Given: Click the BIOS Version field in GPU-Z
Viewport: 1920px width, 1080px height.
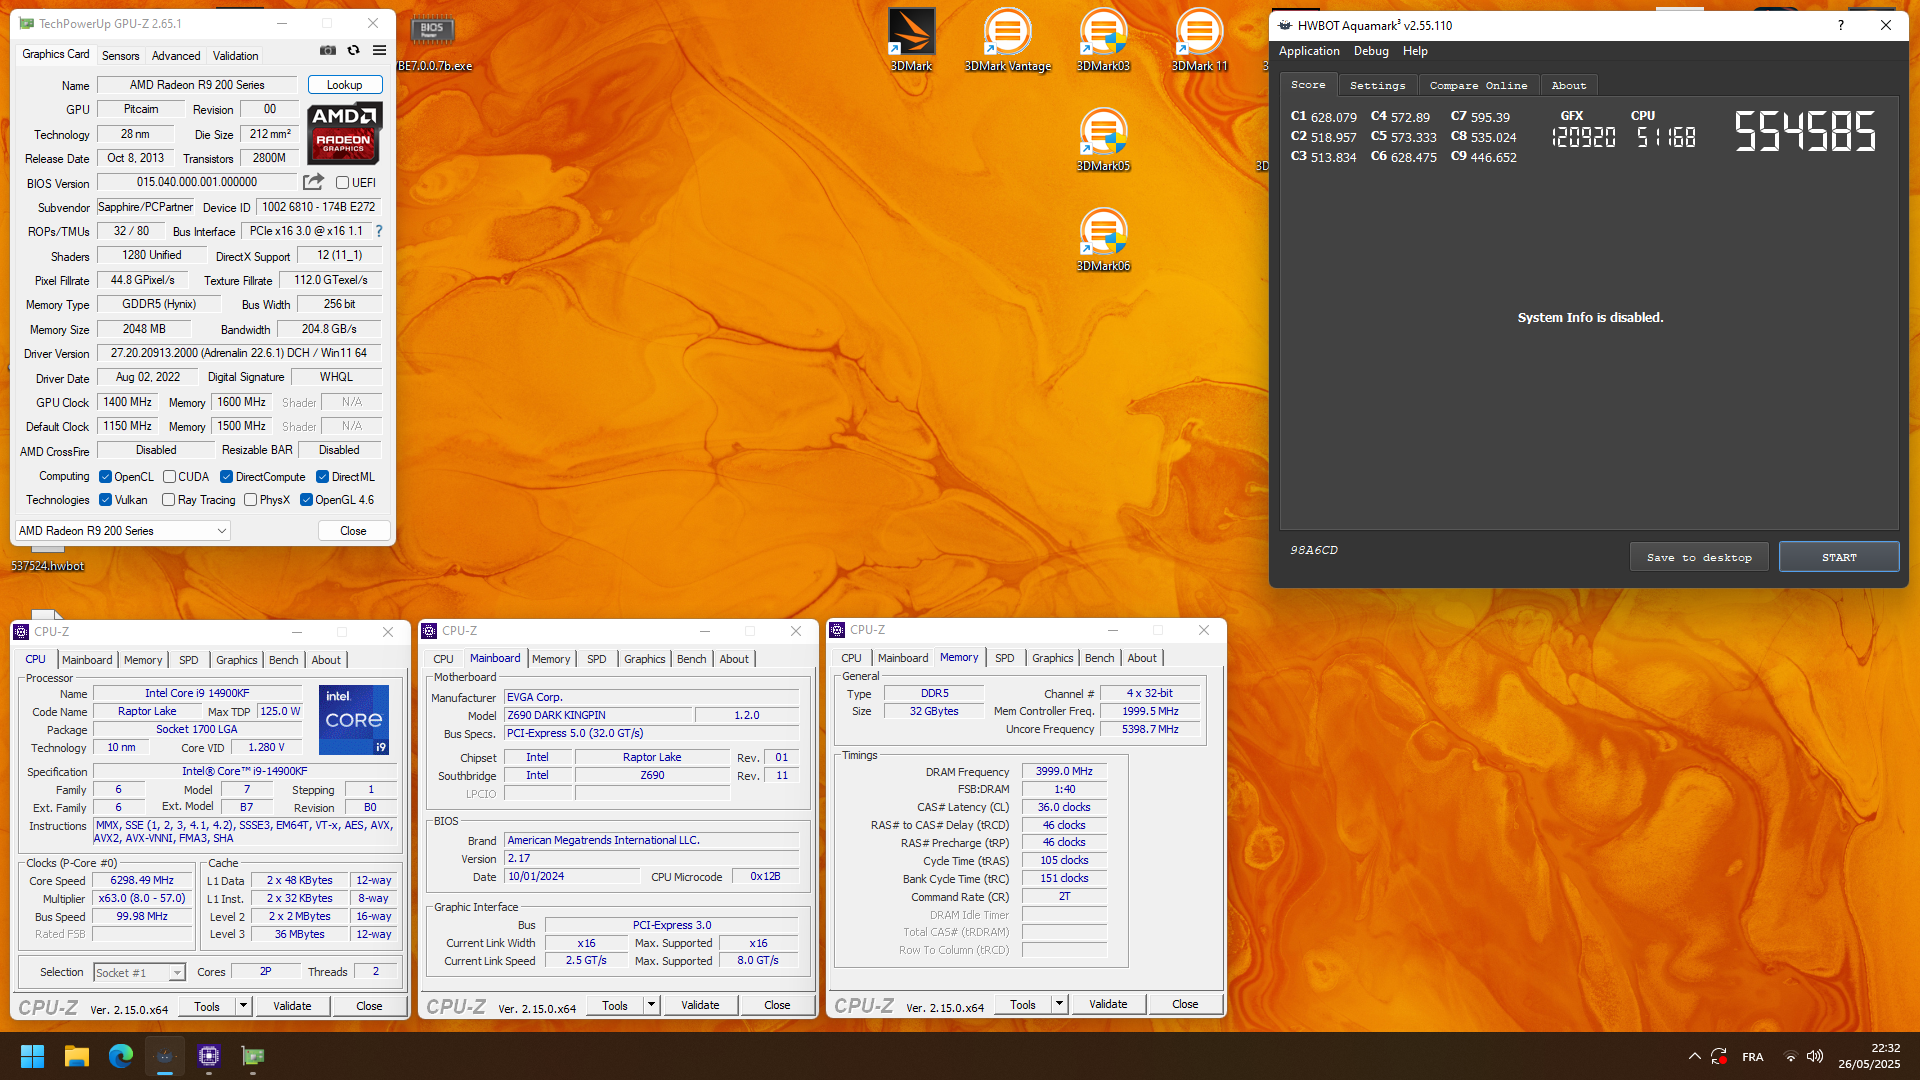Looking at the screenshot, I should pos(197,182).
